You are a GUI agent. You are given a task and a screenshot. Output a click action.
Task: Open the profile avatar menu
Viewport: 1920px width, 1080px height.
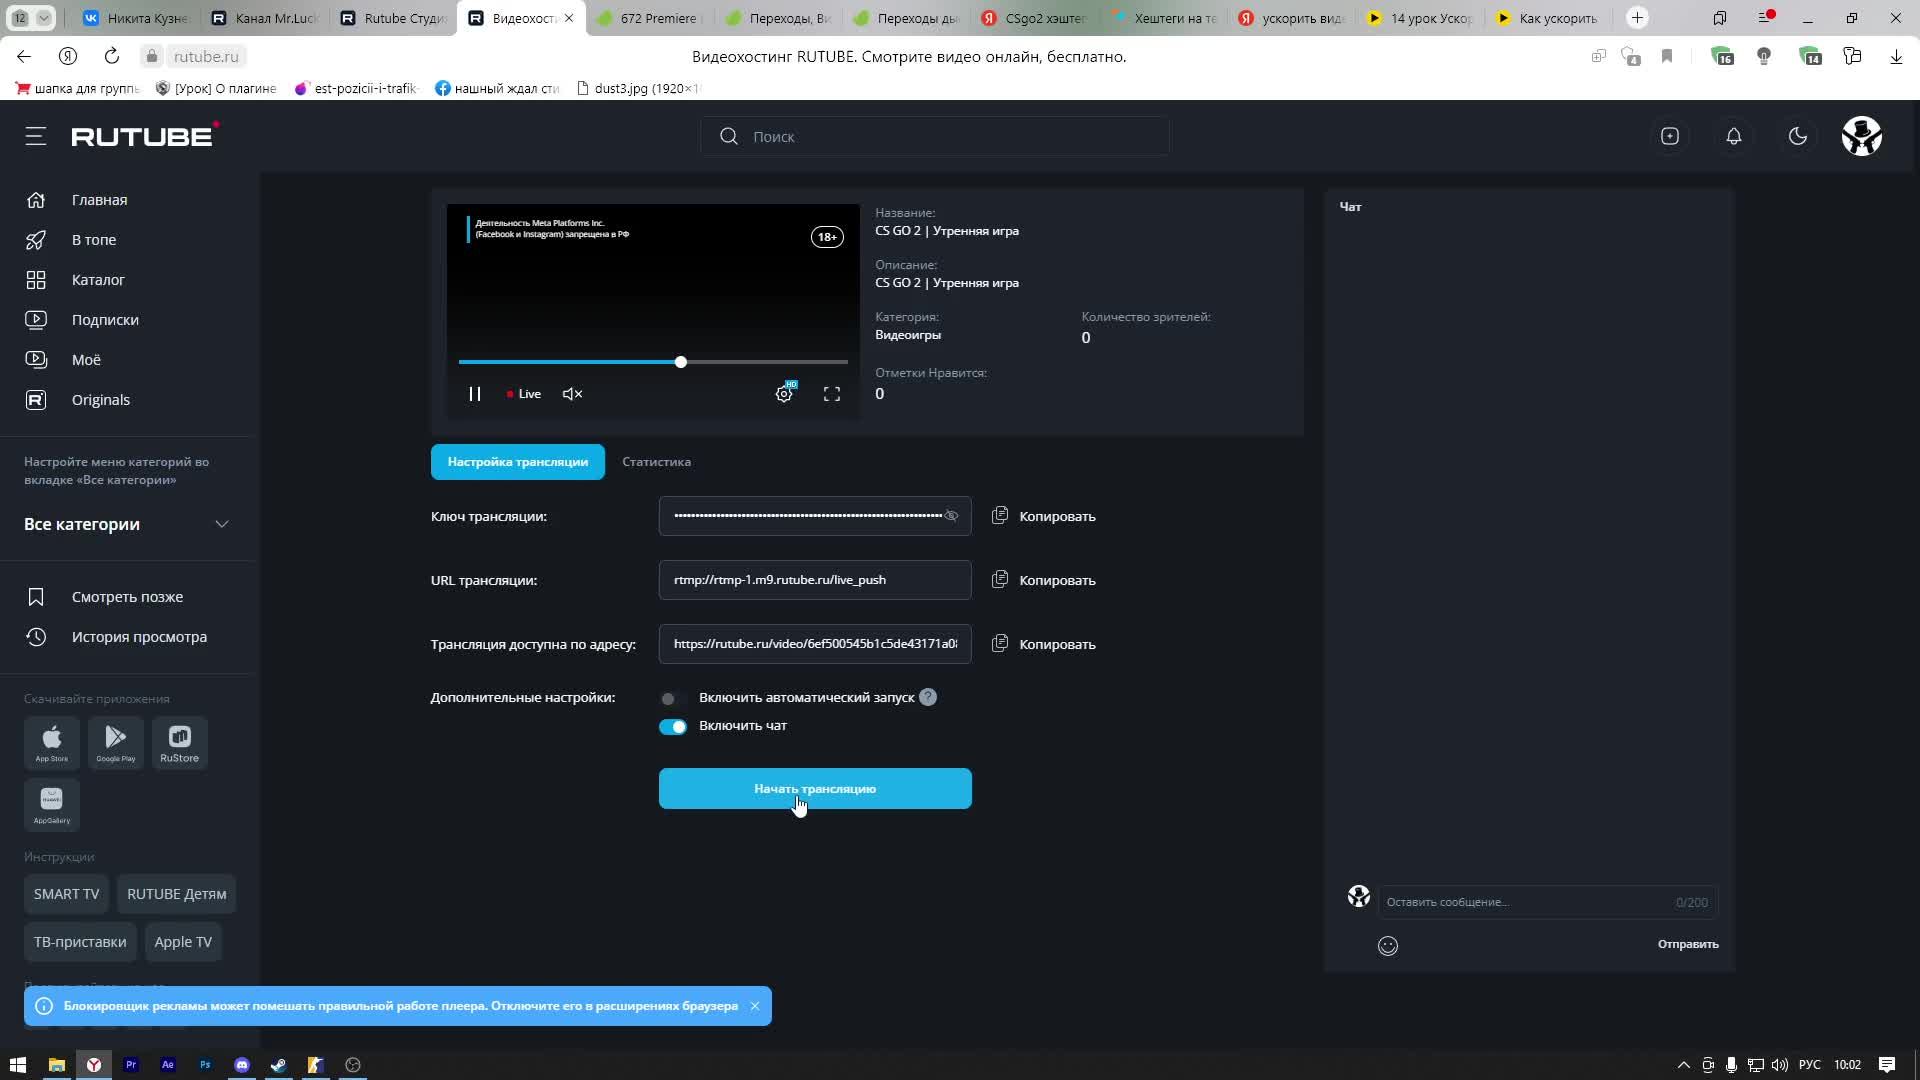[1862, 136]
